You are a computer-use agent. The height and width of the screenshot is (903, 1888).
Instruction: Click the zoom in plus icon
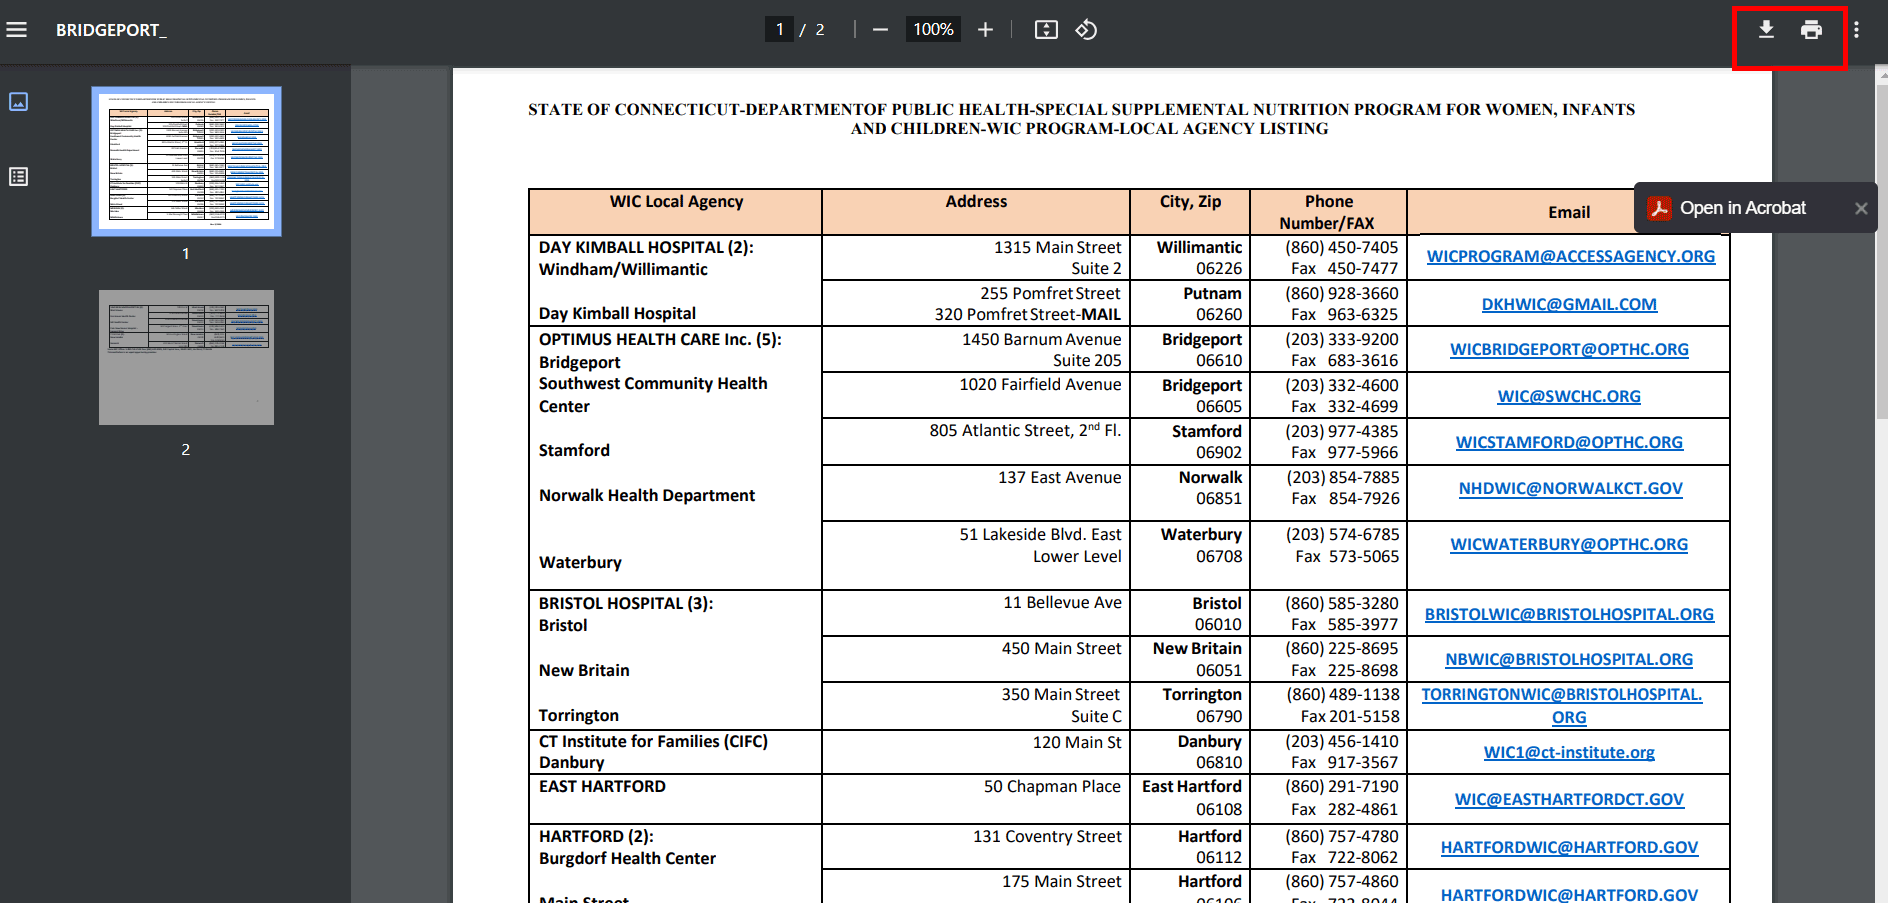click(985, 30)
